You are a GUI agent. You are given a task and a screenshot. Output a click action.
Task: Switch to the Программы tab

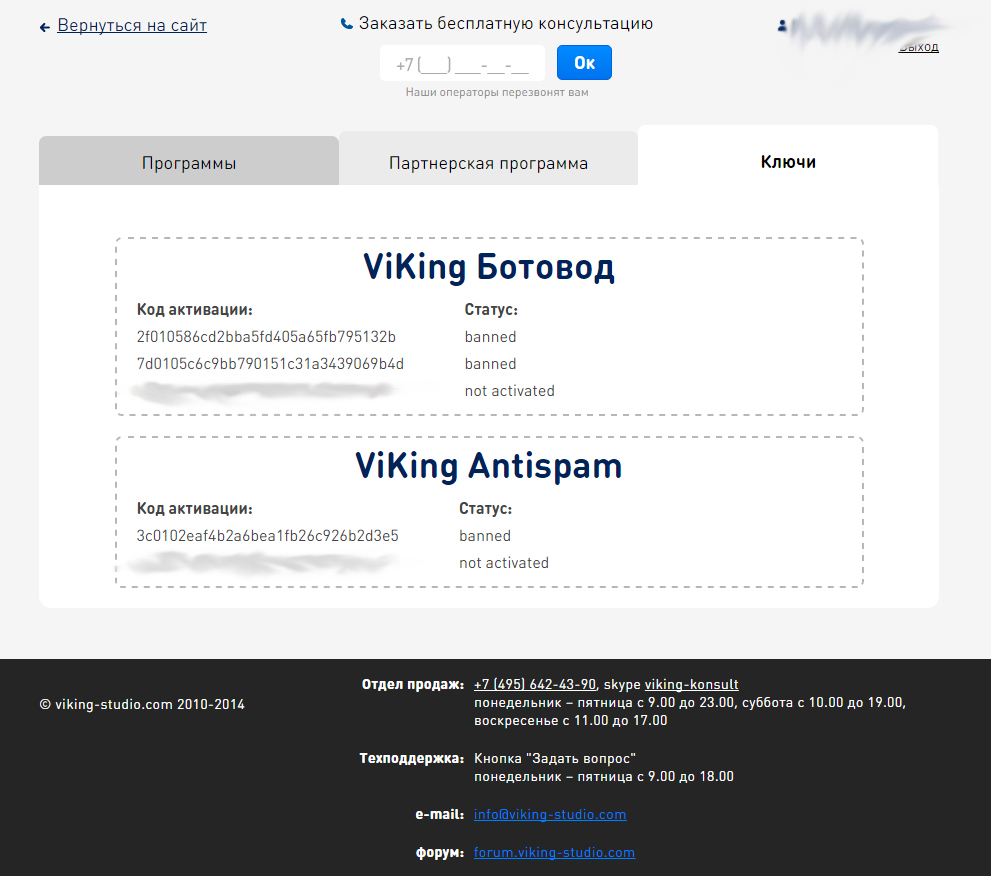(189, 161)
